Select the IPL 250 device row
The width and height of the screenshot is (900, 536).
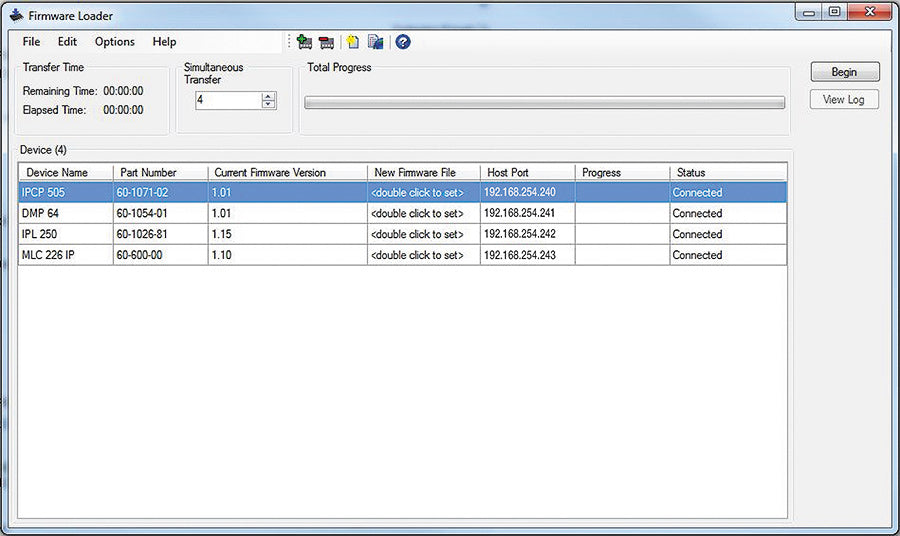[402, 234]
